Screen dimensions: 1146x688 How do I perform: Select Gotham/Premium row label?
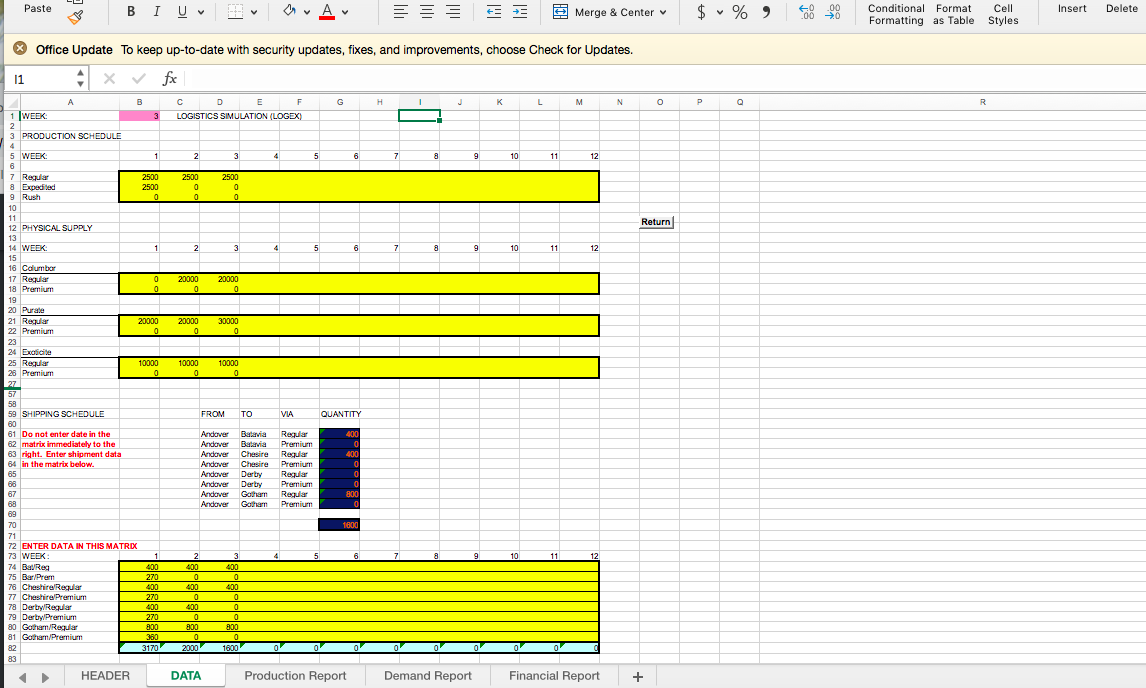[52, 638]
